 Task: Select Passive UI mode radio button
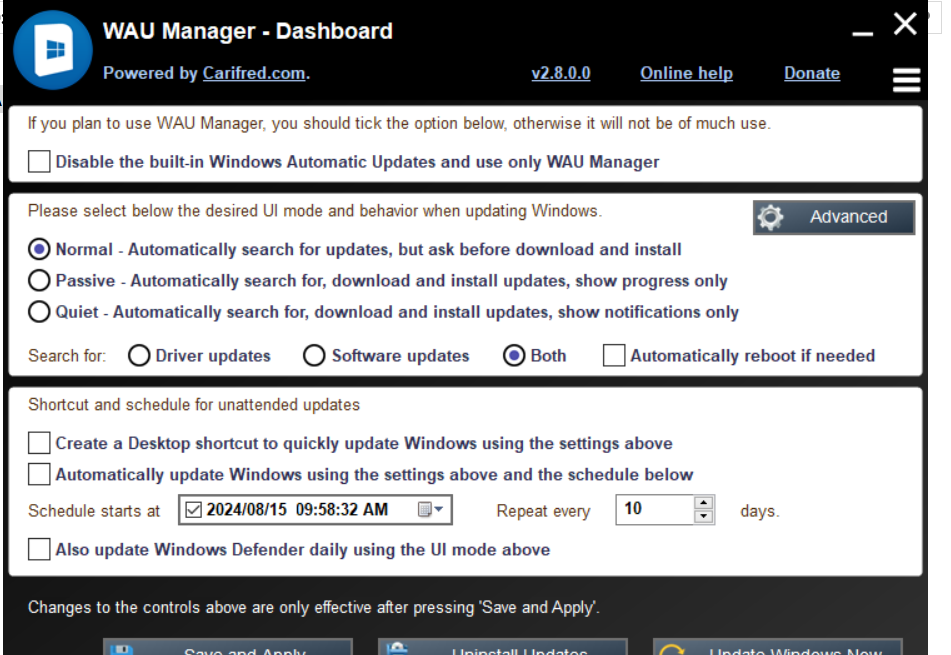(x=39, y=280)
